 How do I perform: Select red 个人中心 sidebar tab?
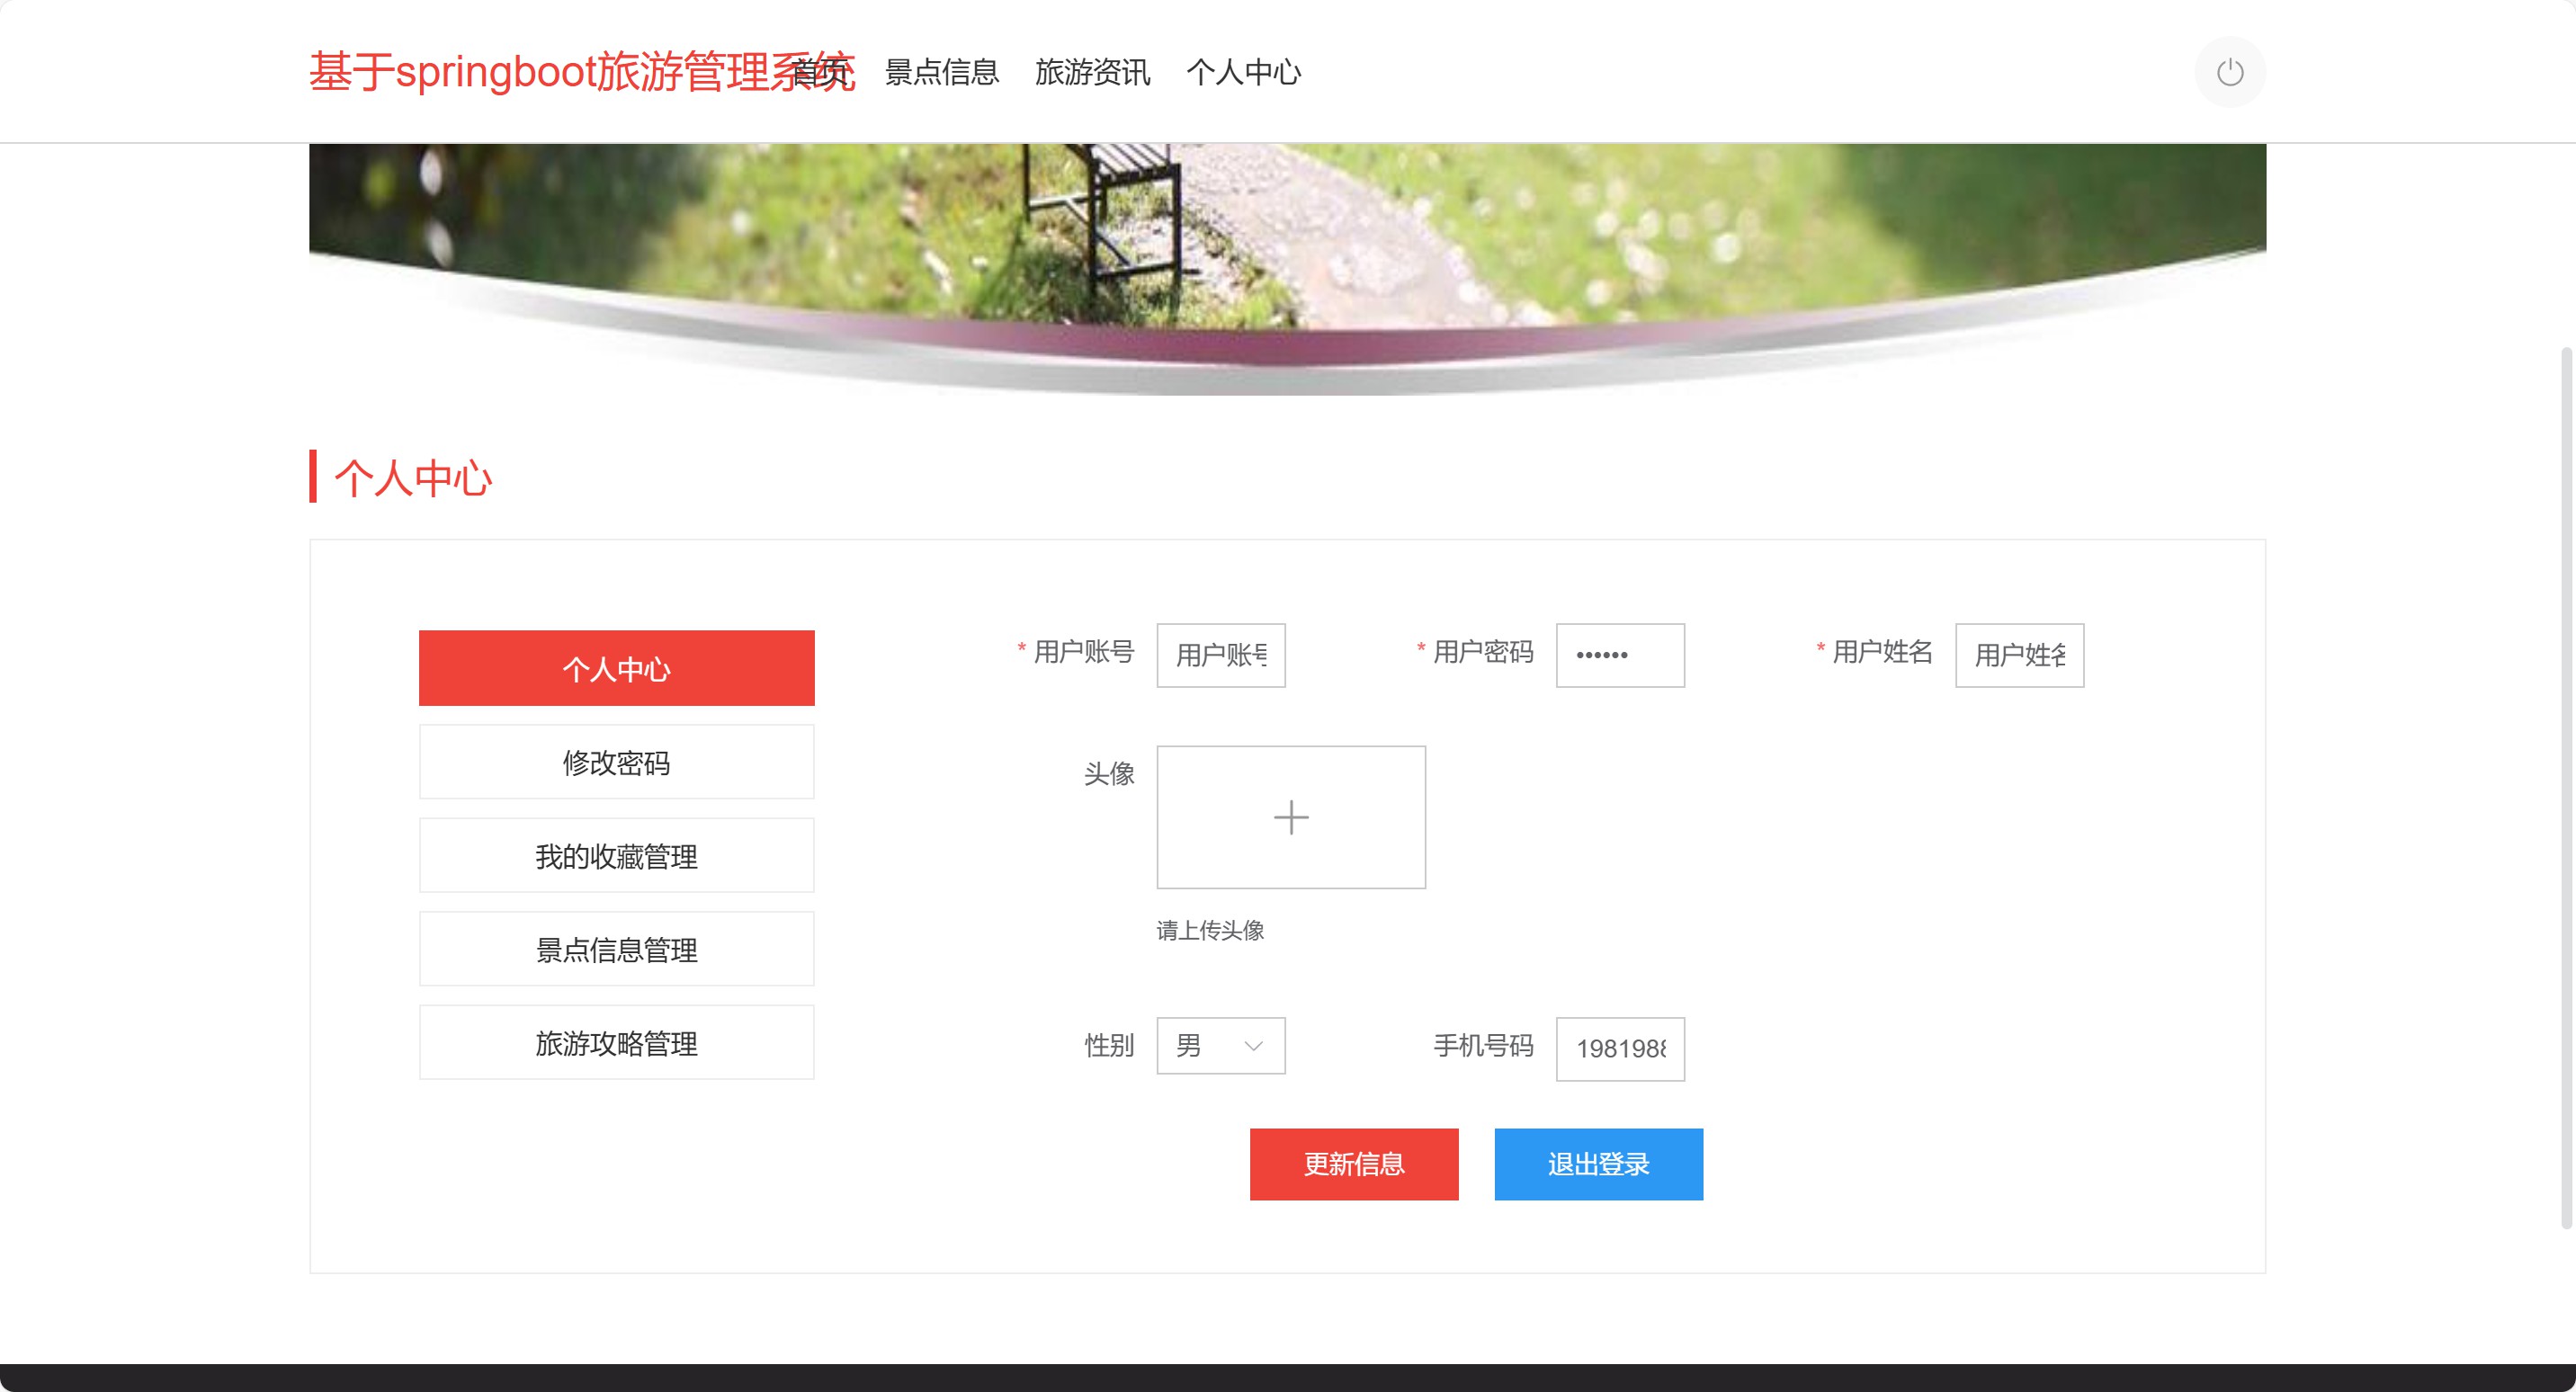coord(616,668)
